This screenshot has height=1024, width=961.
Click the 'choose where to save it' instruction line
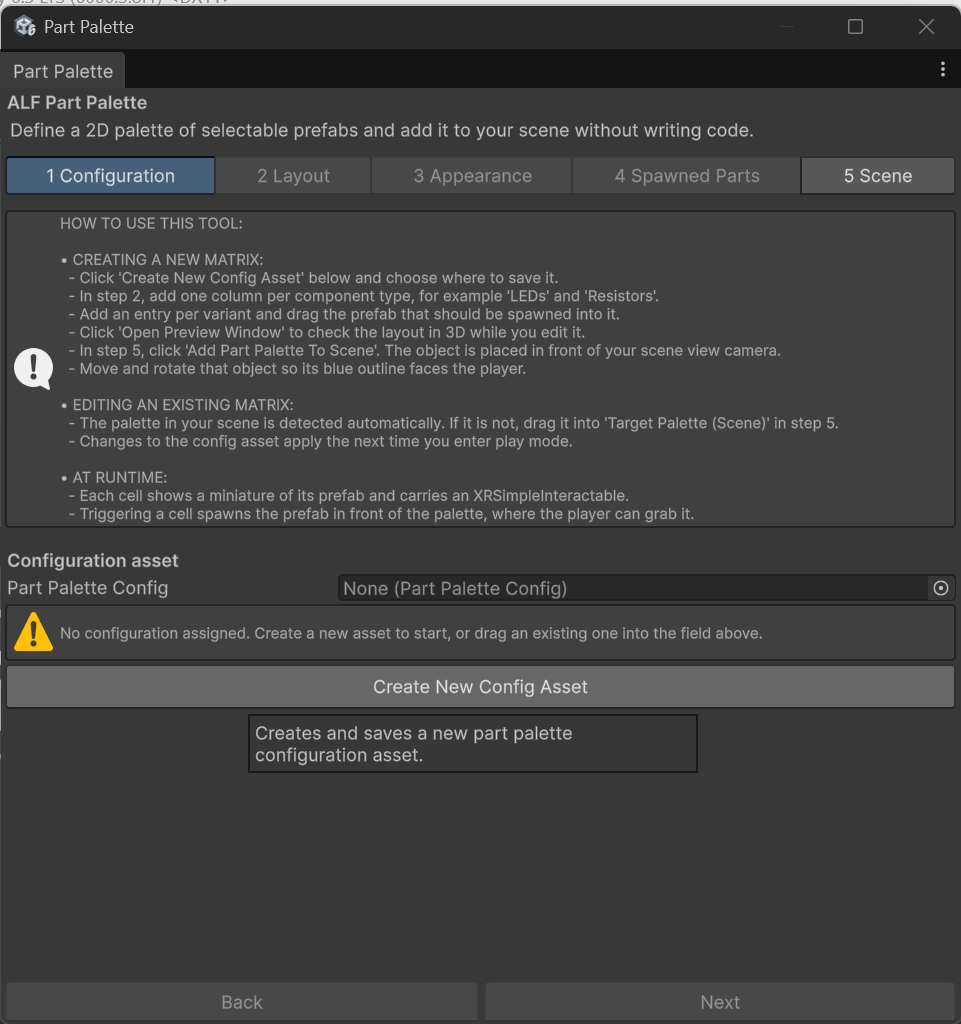coord(313,278)
